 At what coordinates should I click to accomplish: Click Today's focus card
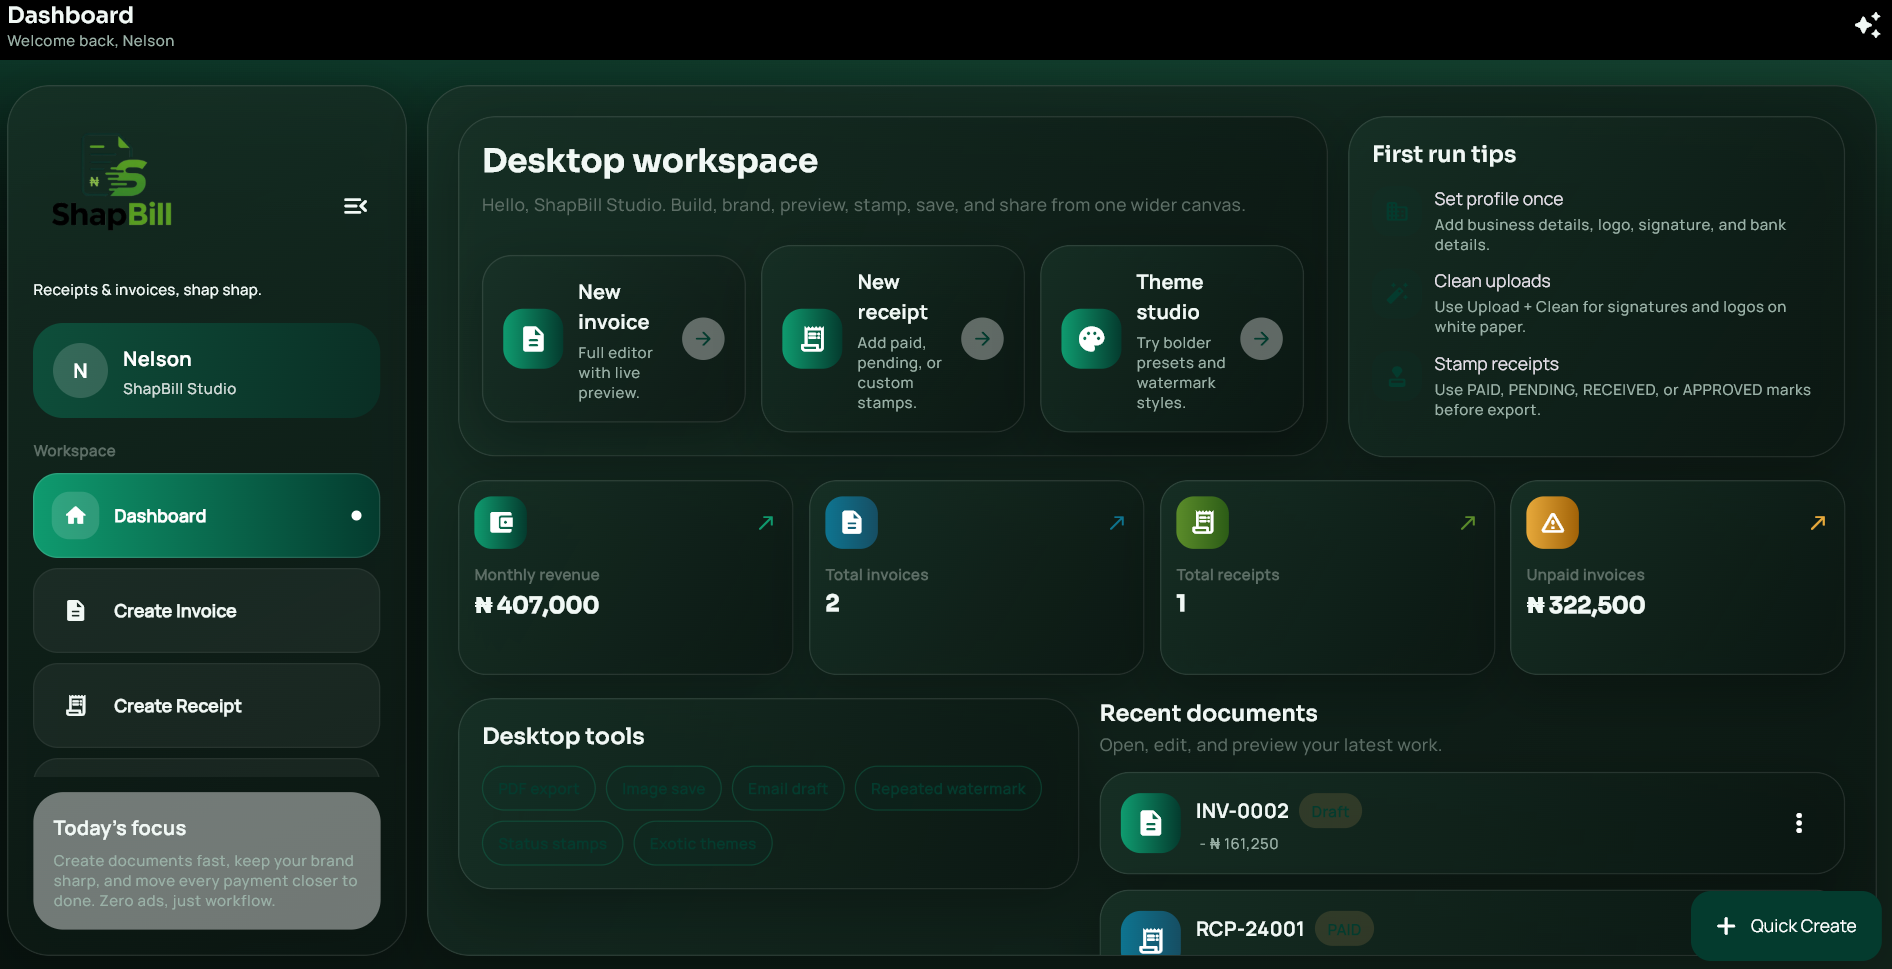[x=206, y=861]
